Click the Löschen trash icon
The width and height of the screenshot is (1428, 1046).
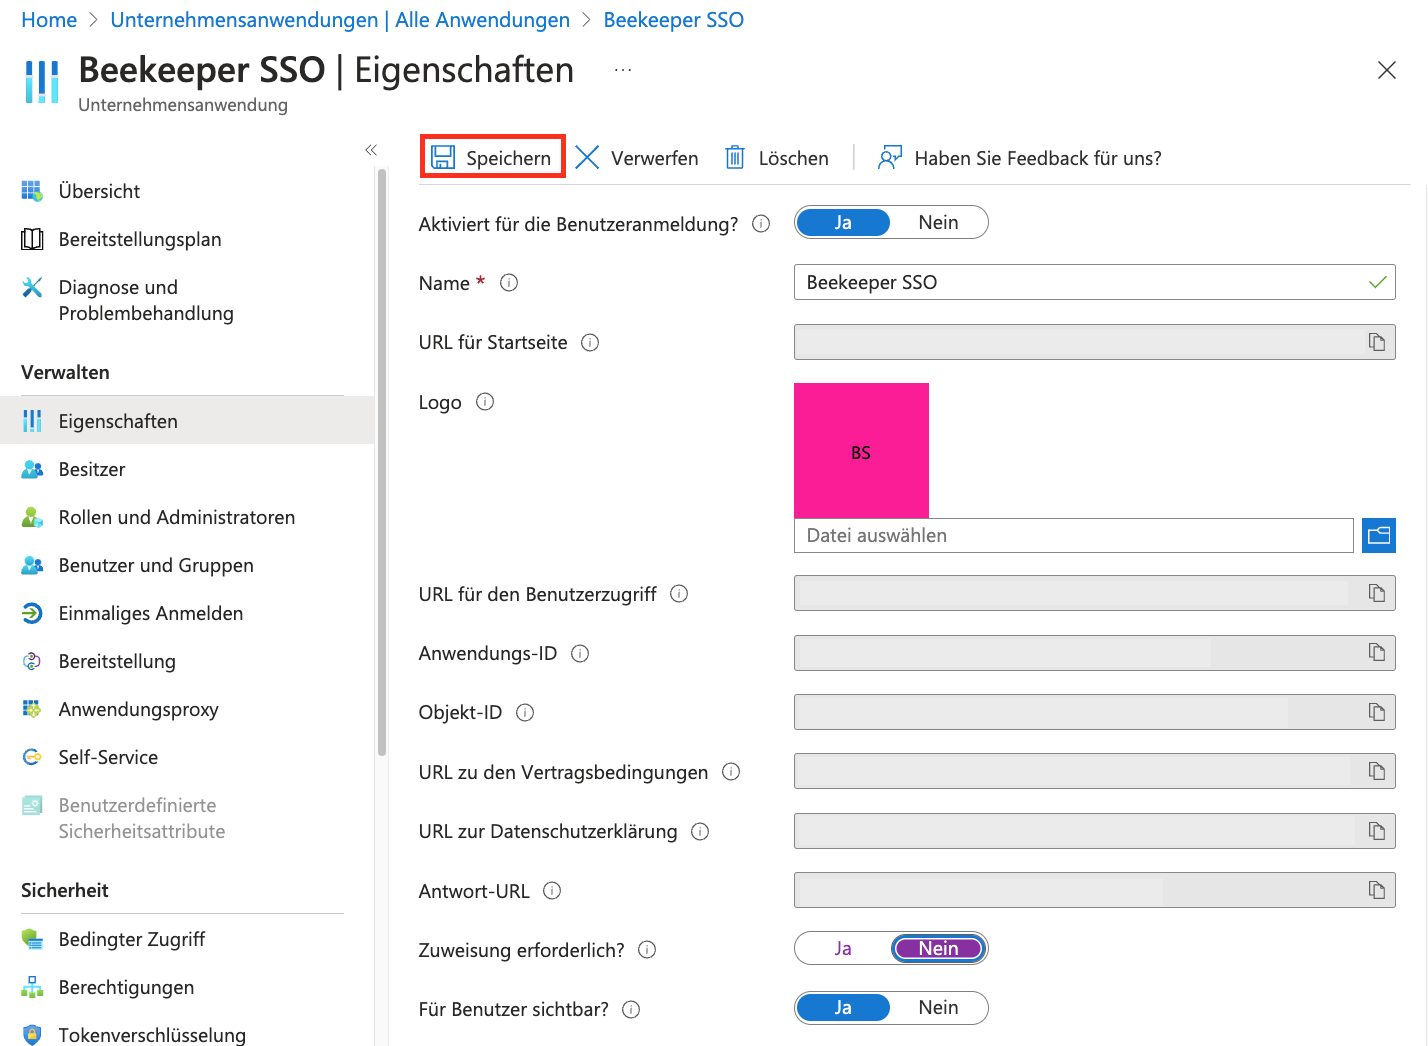point(735,157)
